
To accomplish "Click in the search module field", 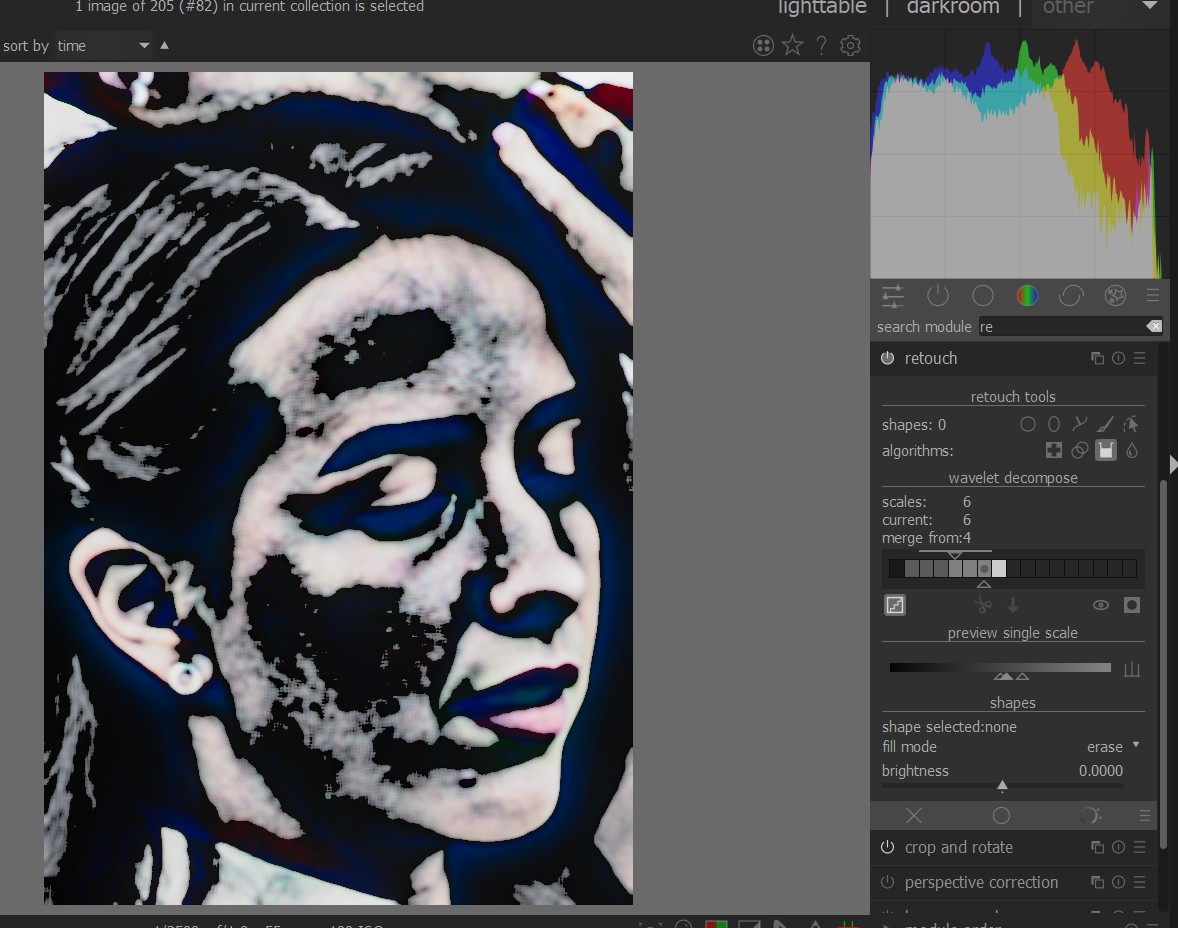I will coord(1061,326).
